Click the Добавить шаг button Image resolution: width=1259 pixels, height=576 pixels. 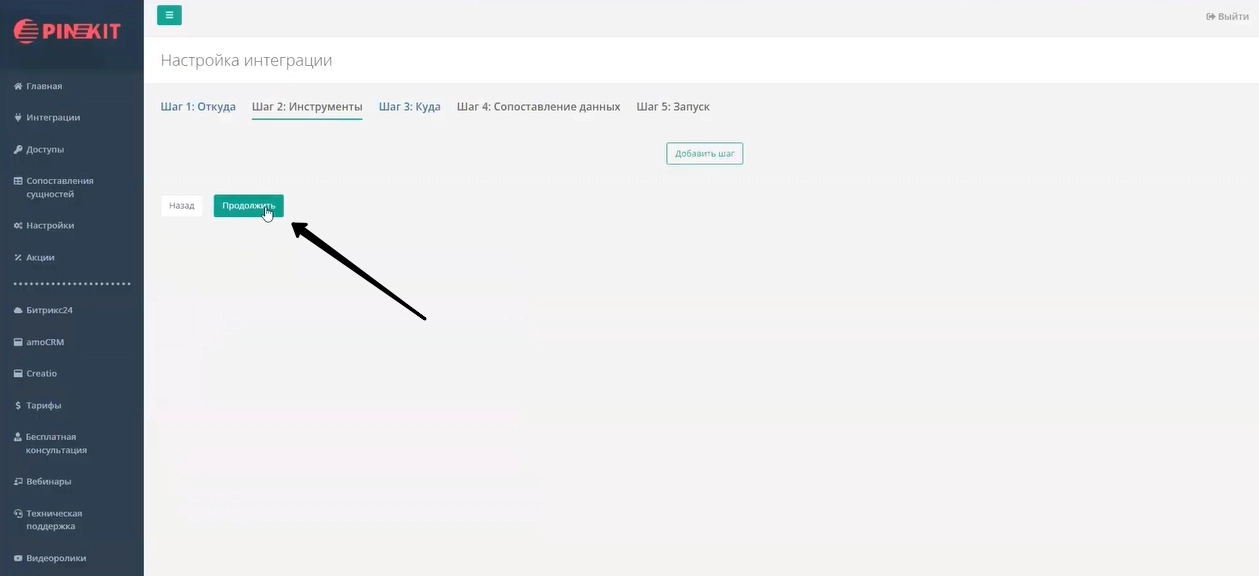(x=704, y=154)
